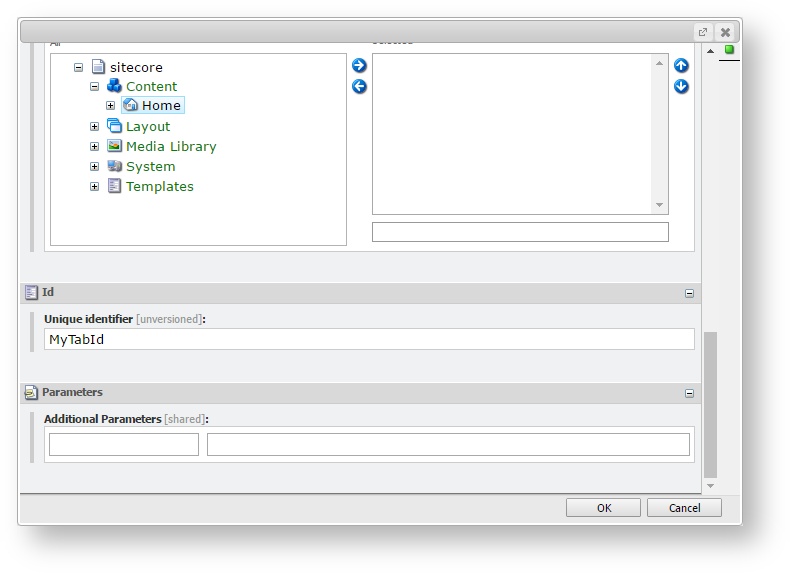Select the System tree item
Image resolution: width=791 pixels, height=574 pixels.
point(150,166)
